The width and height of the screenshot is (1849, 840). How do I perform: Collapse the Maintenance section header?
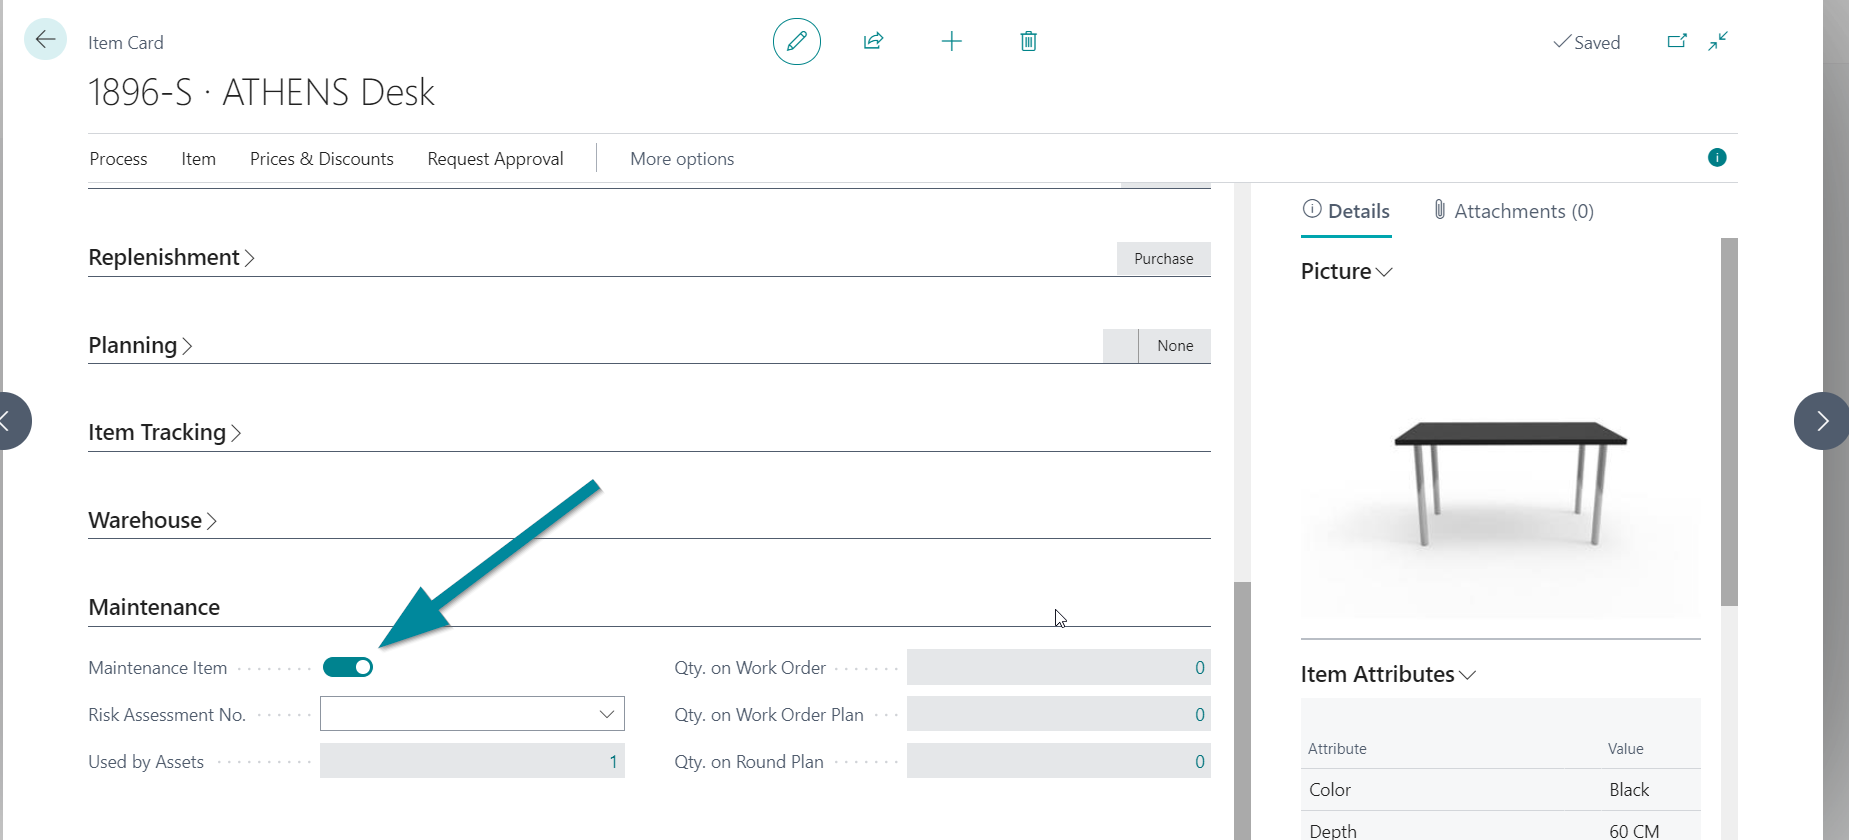coord(154,607)
